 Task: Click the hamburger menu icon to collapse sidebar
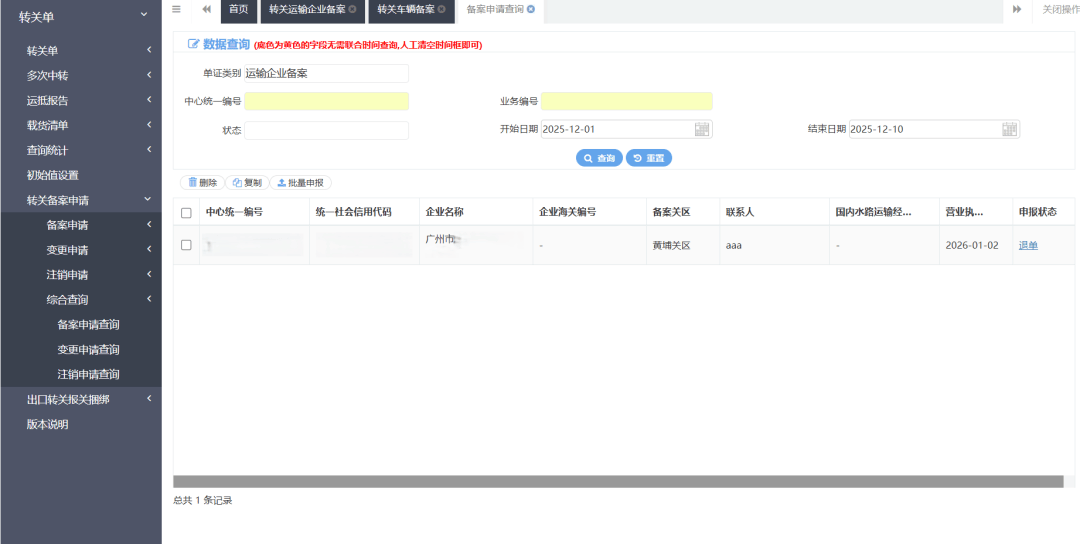pyautogui.click(x=176, y=9)
